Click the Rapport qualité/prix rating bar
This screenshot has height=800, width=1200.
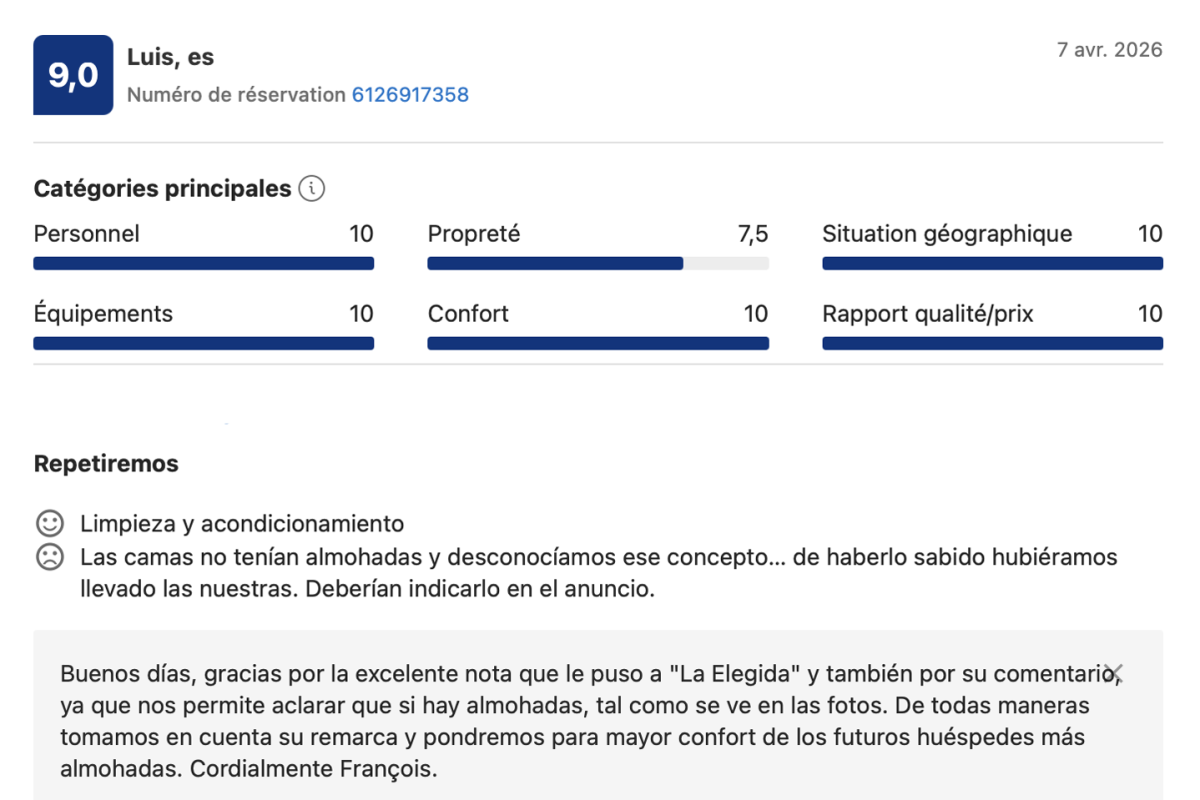[992, 343]
